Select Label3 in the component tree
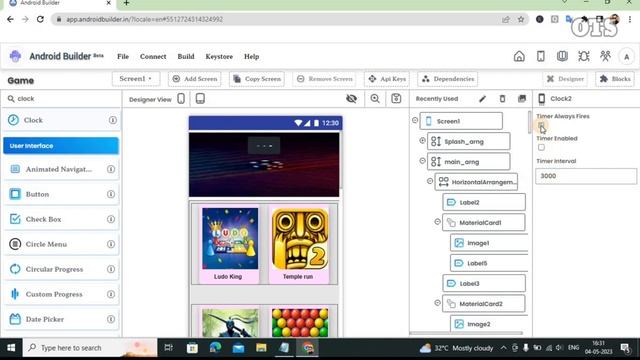 point(484,283)
